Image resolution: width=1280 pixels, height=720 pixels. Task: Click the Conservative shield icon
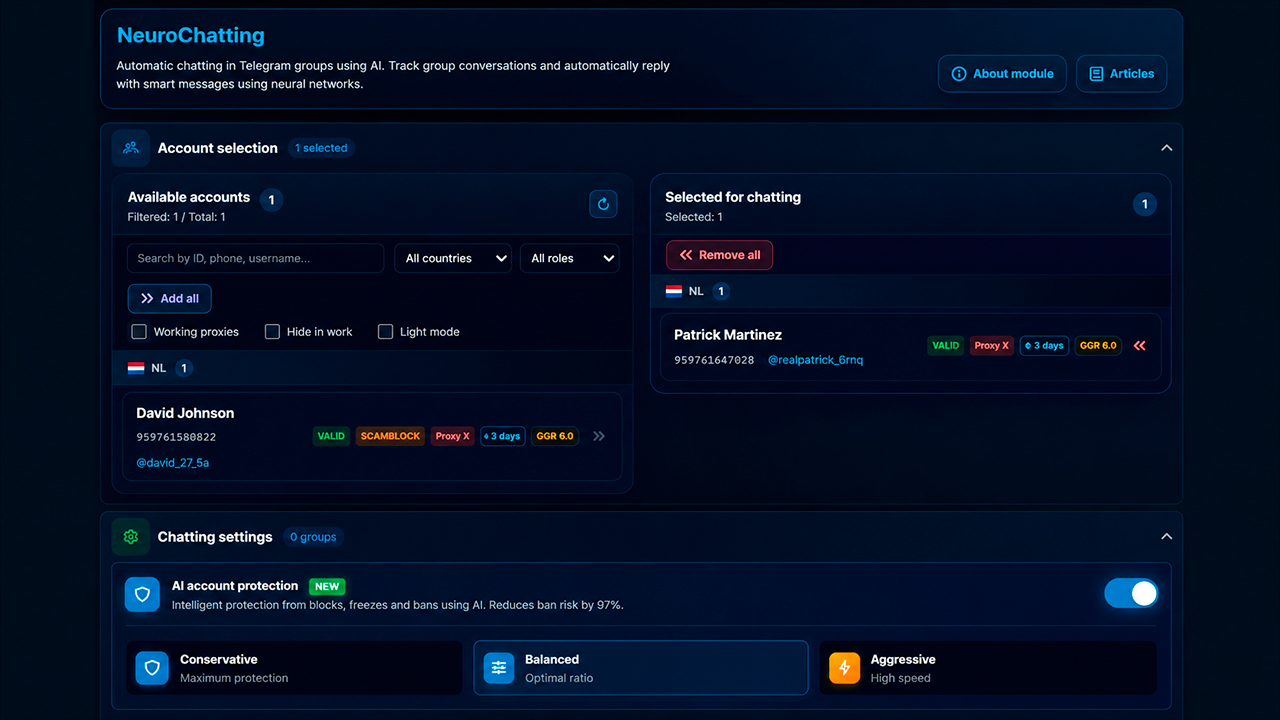pyautogui.click(x=152, y=668)
